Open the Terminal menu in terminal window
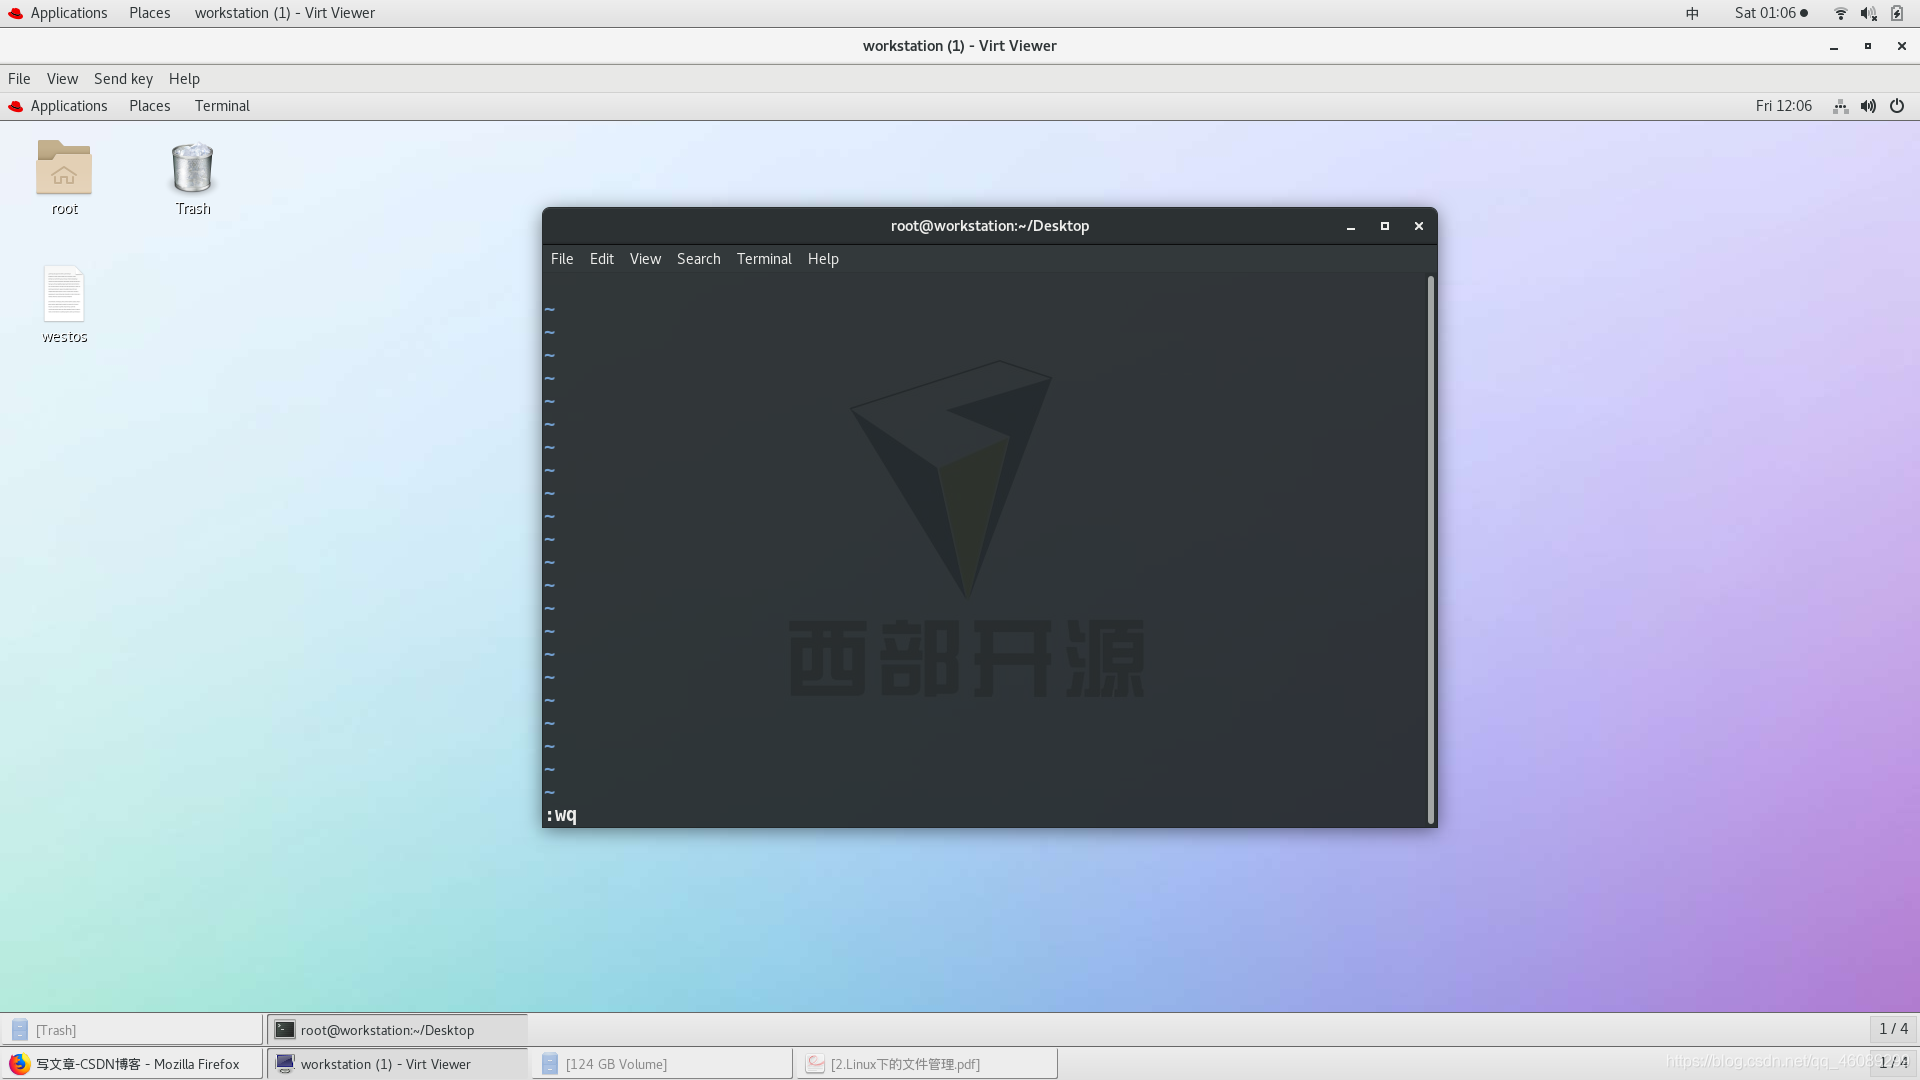Screen dimensions: 1920x1080 pyautogui.click(x=764, y=258)
